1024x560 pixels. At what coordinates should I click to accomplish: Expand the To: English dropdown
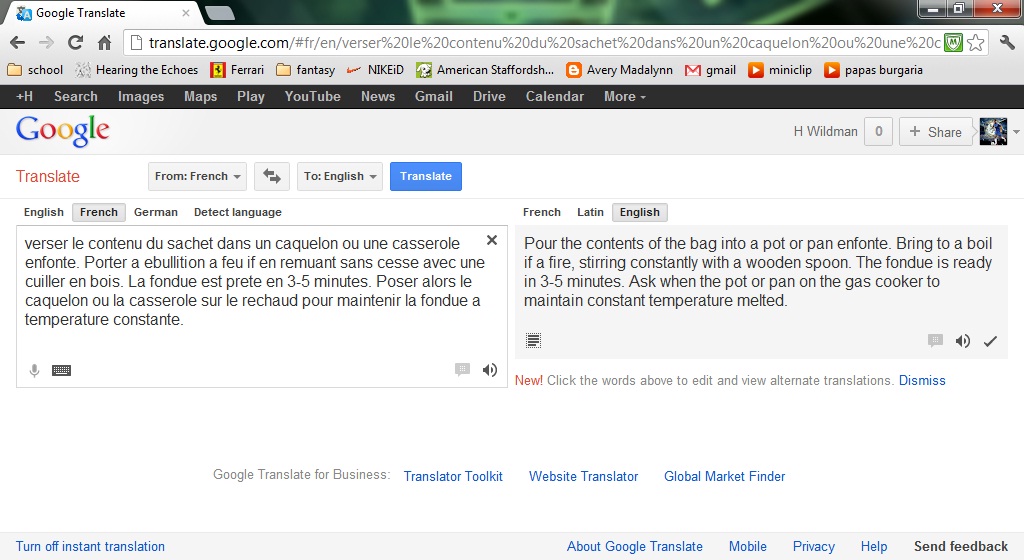341,176
